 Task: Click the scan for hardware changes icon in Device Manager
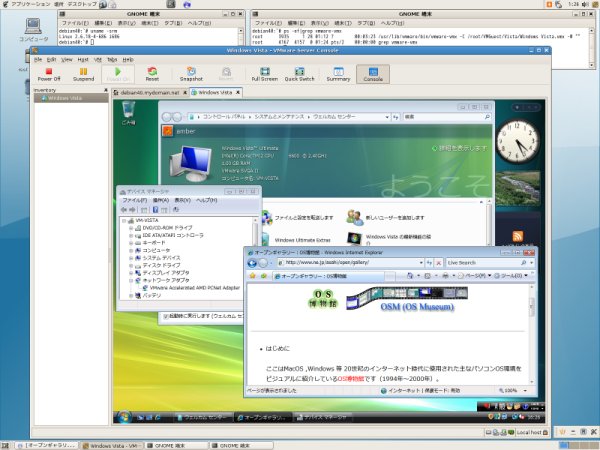click(x=176, y=210)
